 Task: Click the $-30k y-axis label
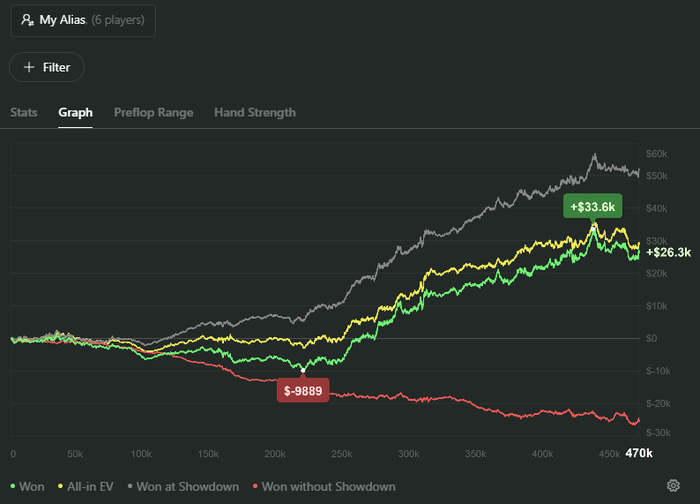[658, 432]
